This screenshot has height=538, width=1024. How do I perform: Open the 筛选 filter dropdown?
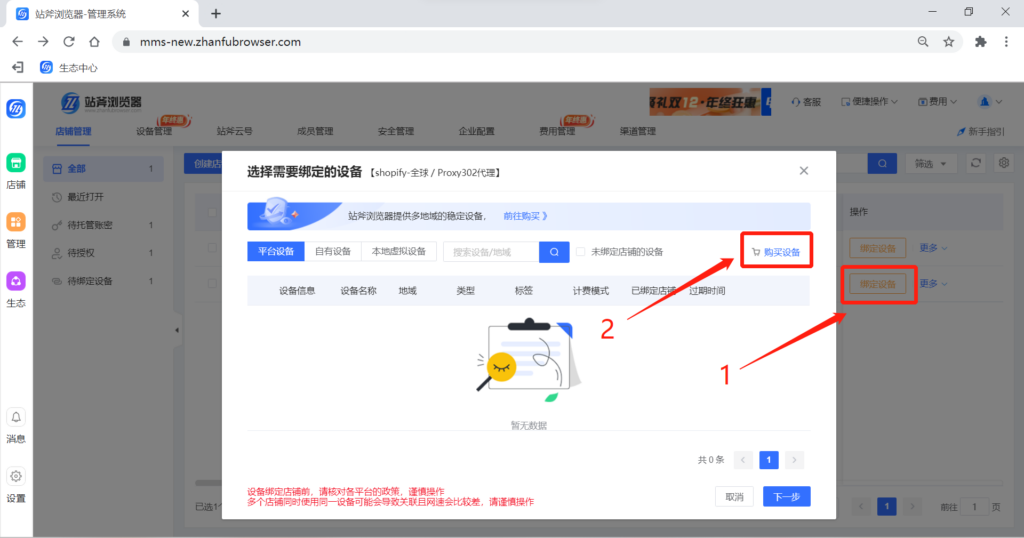pos(931,164)
